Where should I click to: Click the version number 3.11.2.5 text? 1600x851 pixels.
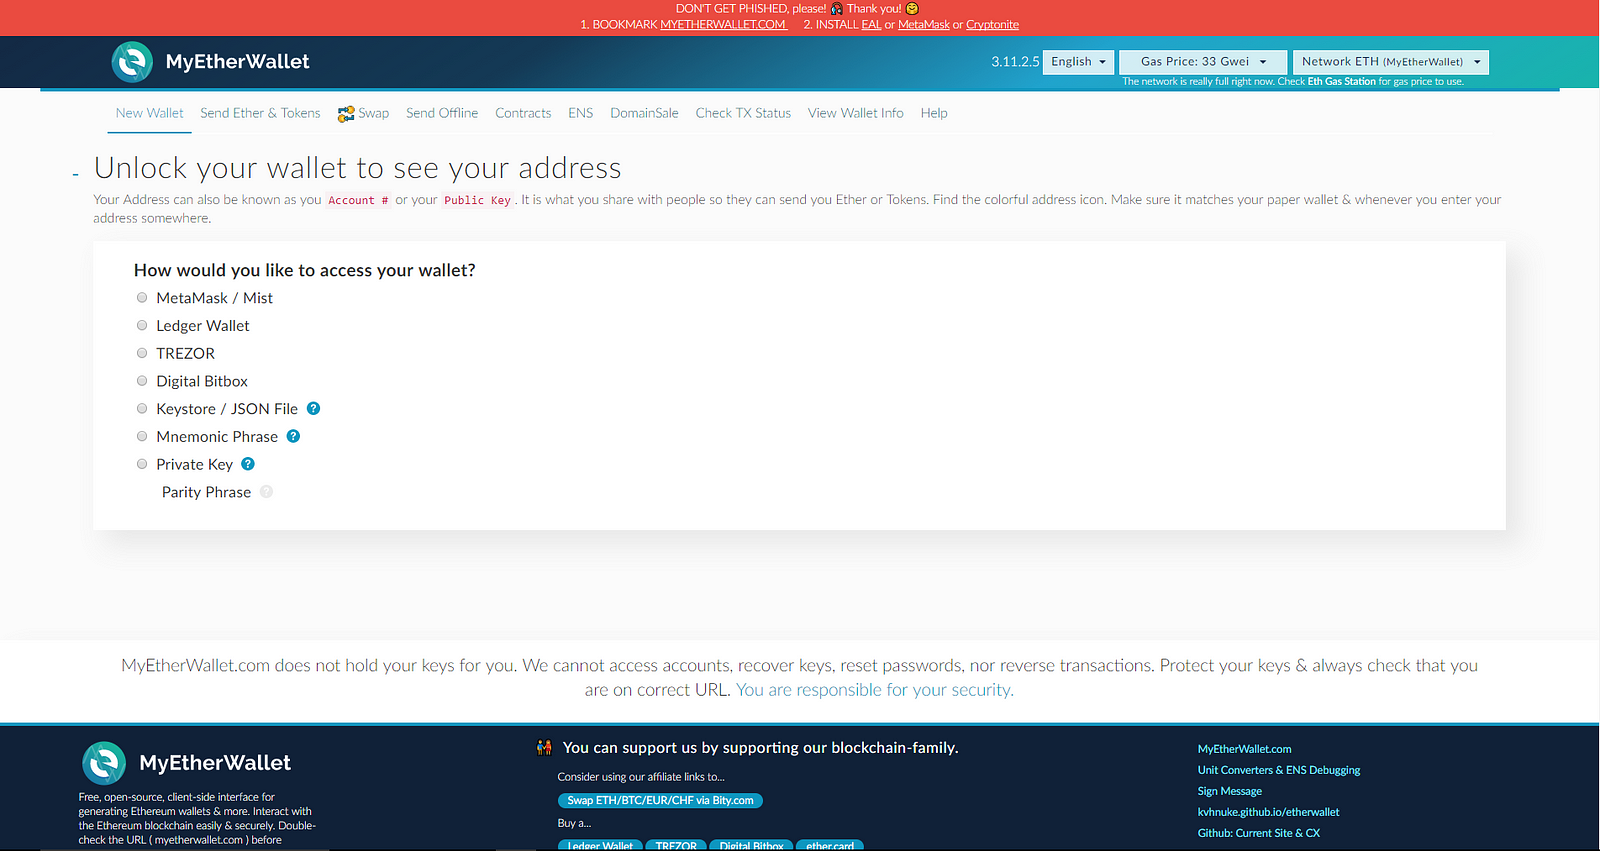click(x=1015, y=62)
